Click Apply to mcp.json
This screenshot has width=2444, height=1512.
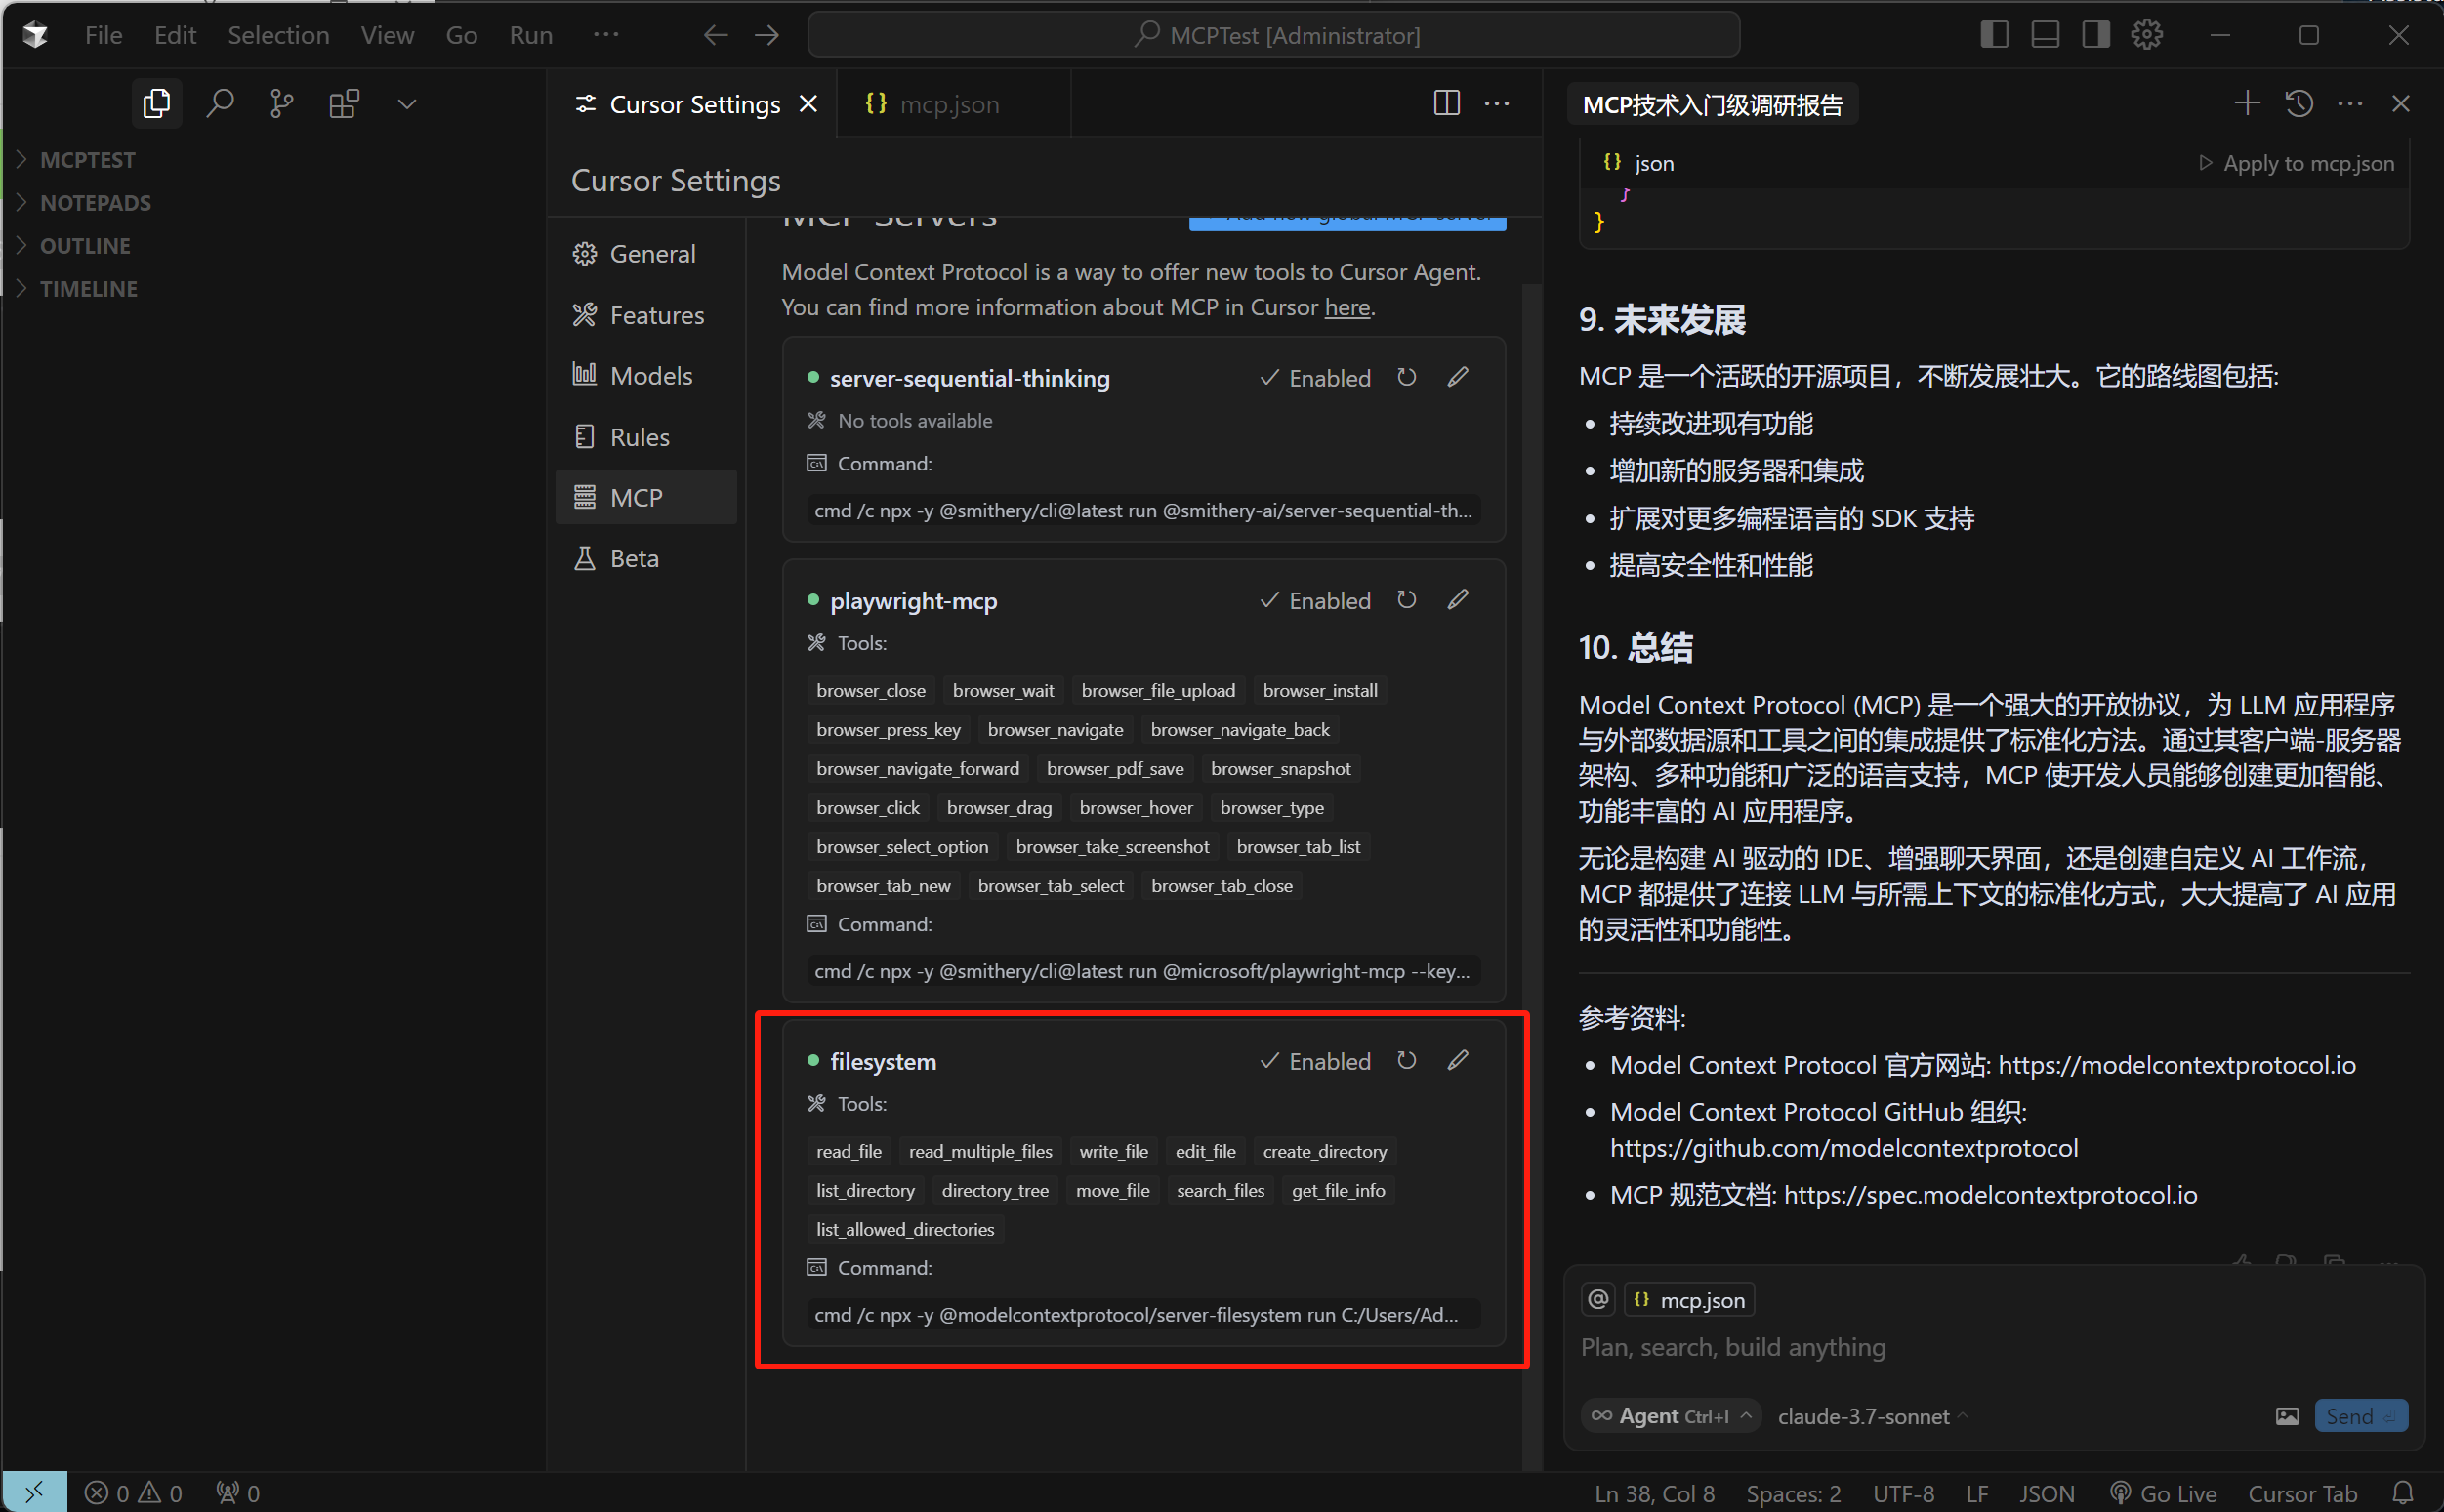click(2295, 163)
